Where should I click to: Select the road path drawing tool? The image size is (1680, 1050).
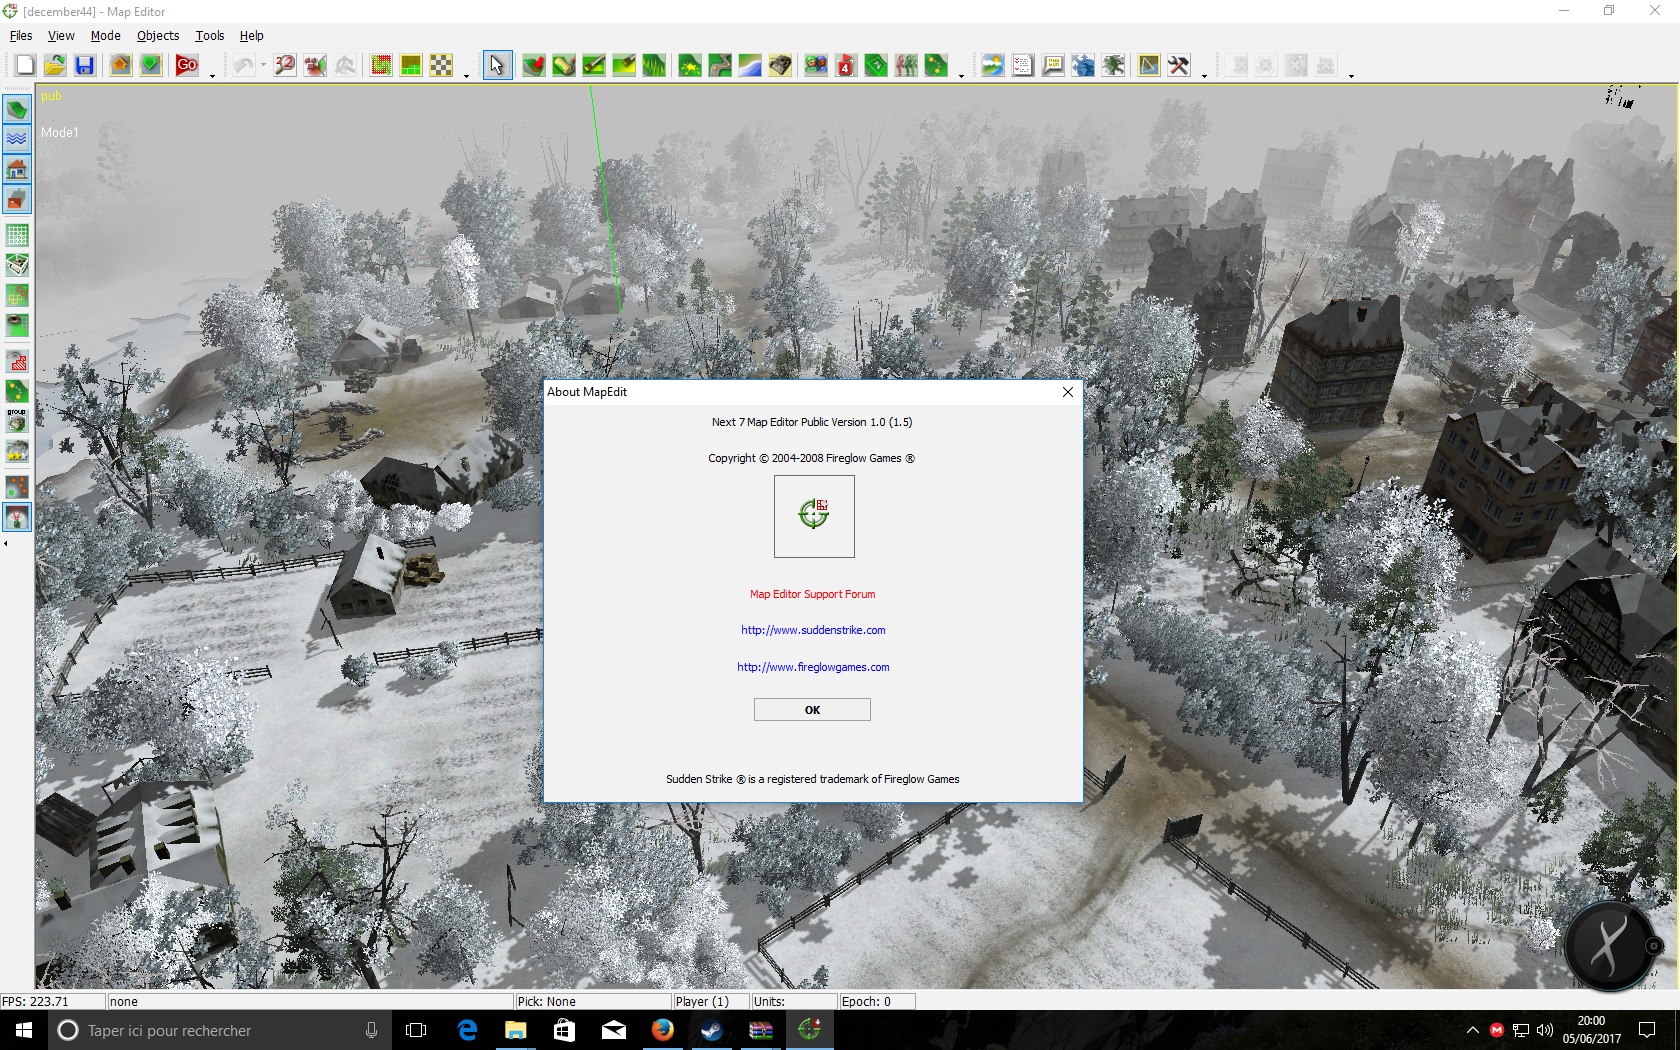720,66
